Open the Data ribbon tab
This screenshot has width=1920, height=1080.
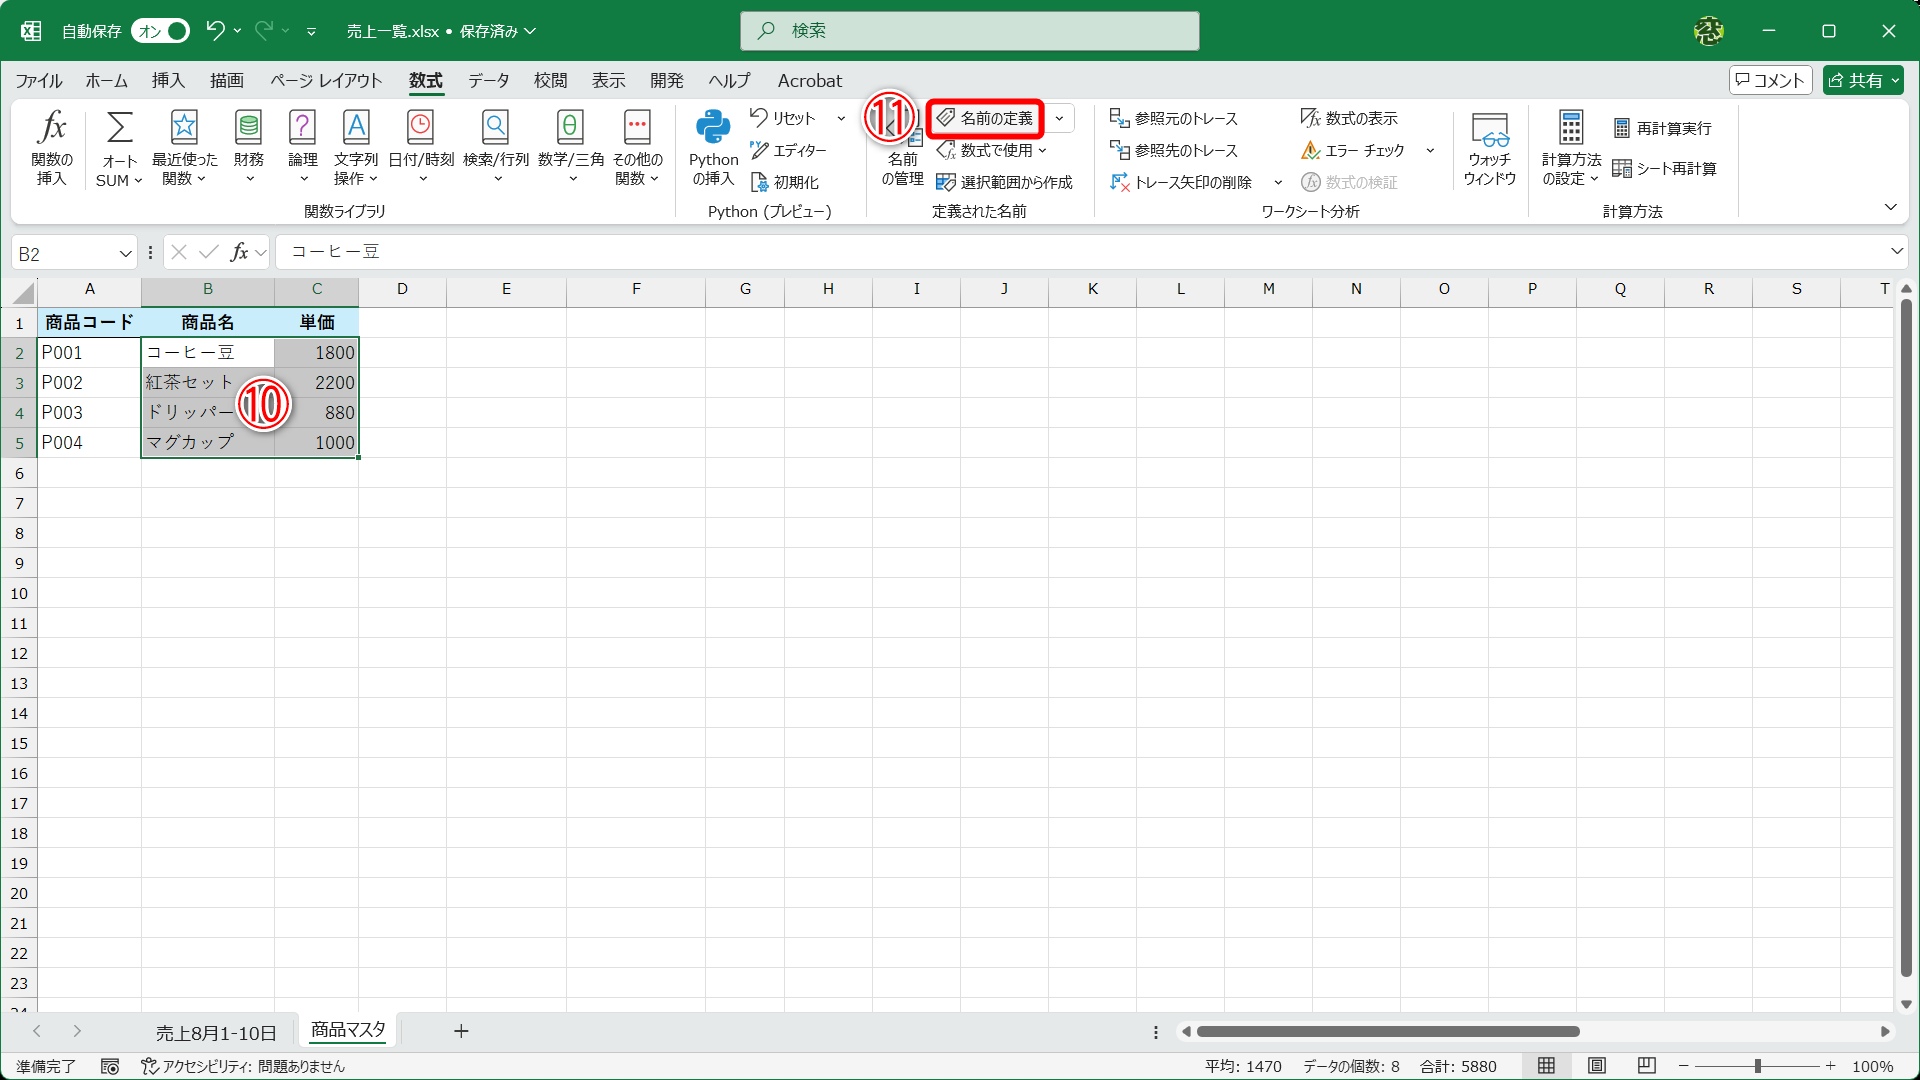[488, 80]
